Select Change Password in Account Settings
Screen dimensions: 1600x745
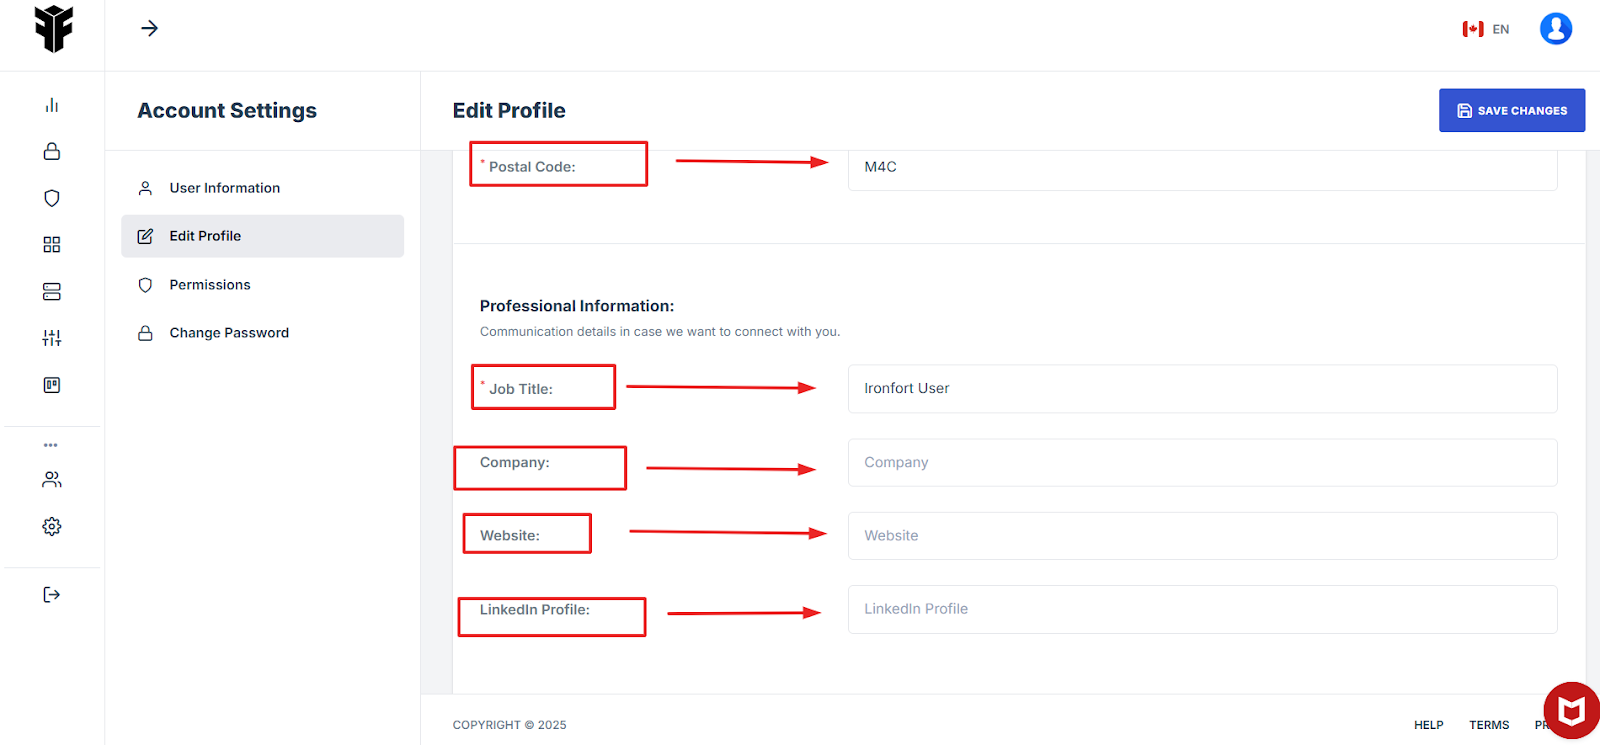(x=229, y=333)
